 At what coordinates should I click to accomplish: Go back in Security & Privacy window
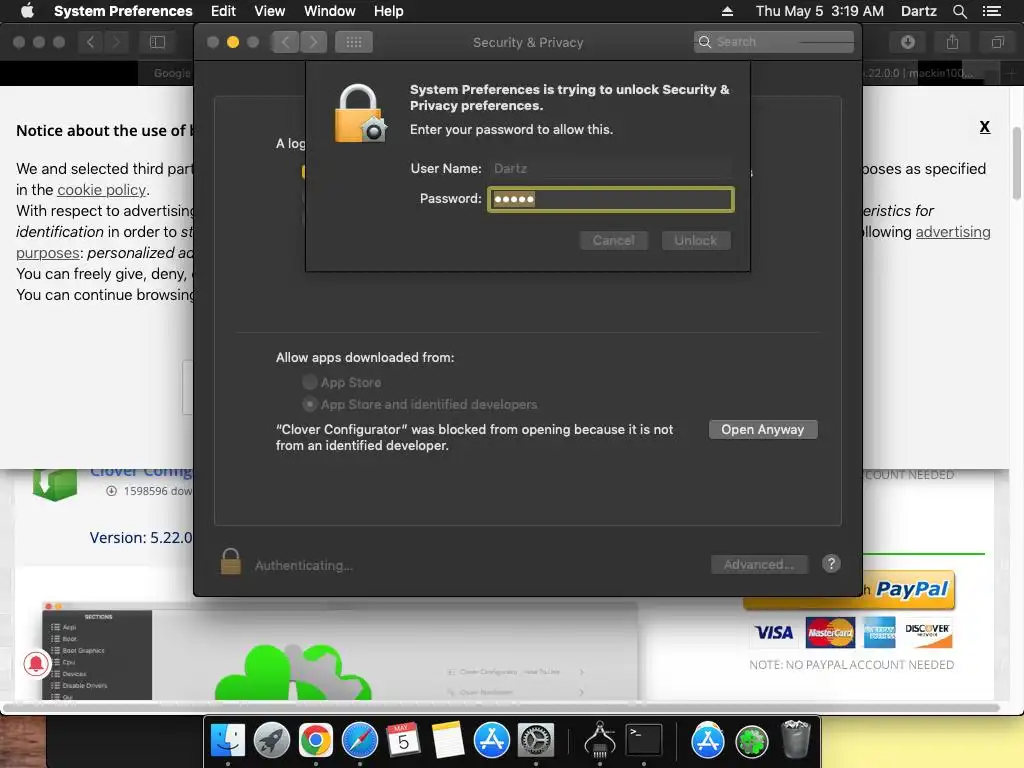285,42
